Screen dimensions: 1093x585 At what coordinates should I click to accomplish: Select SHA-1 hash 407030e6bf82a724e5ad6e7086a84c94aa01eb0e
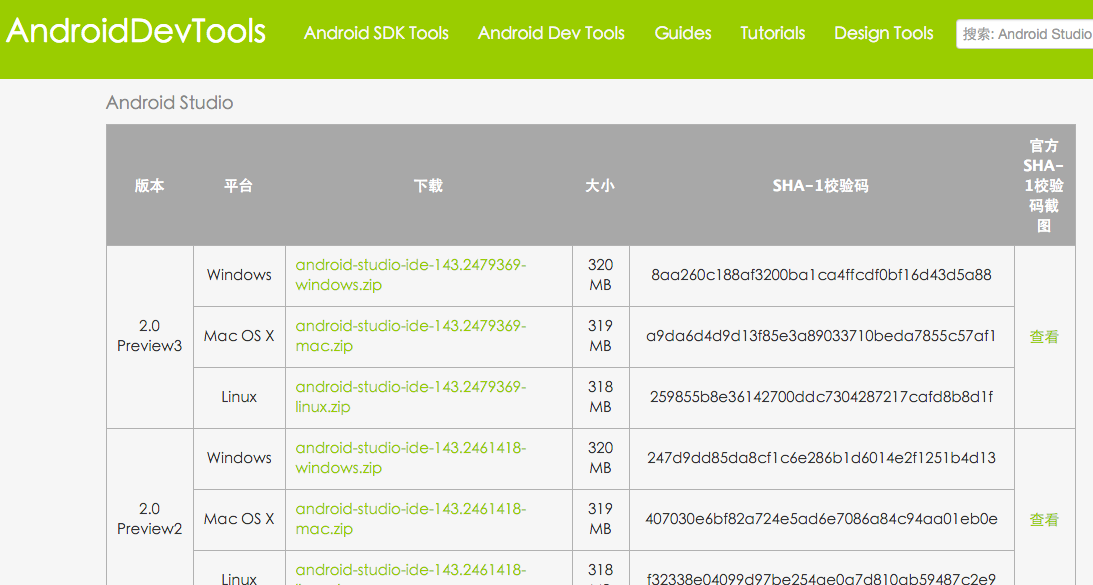pos(821,519)
